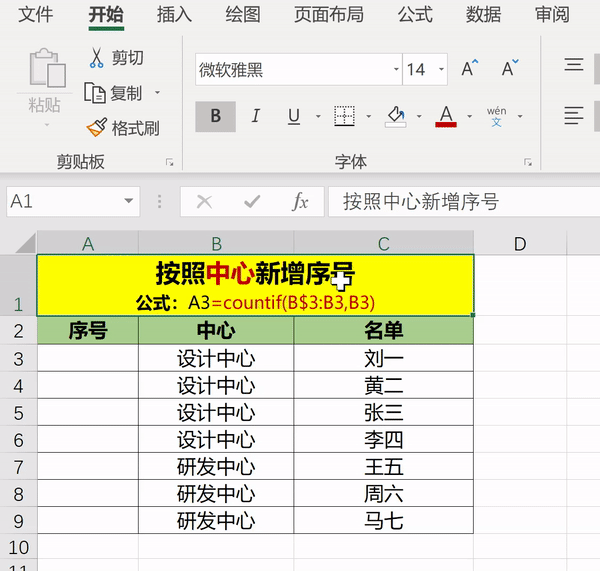
Task: Toggle Italic formatting
Action: click(x=256, y=116)
